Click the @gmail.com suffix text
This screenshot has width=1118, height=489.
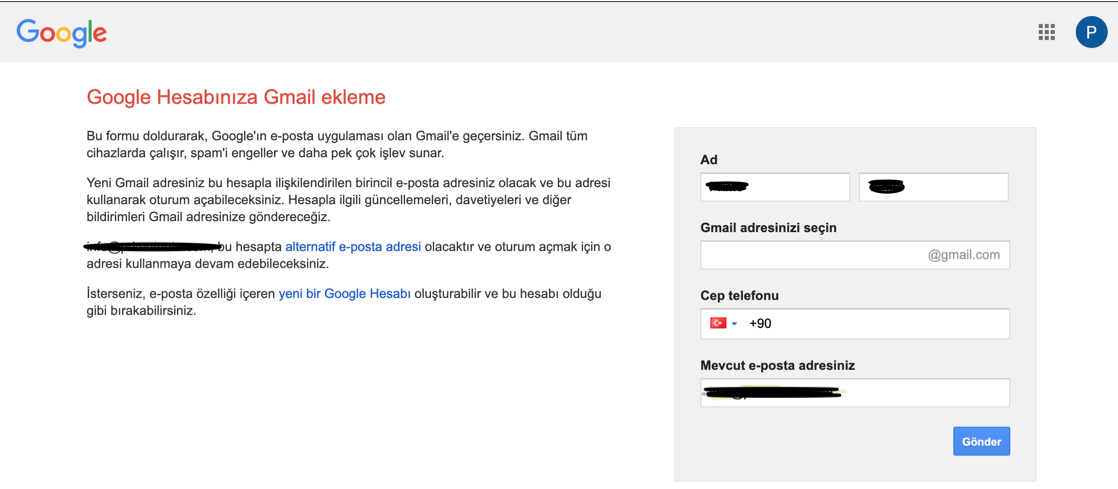pos(963,255)
